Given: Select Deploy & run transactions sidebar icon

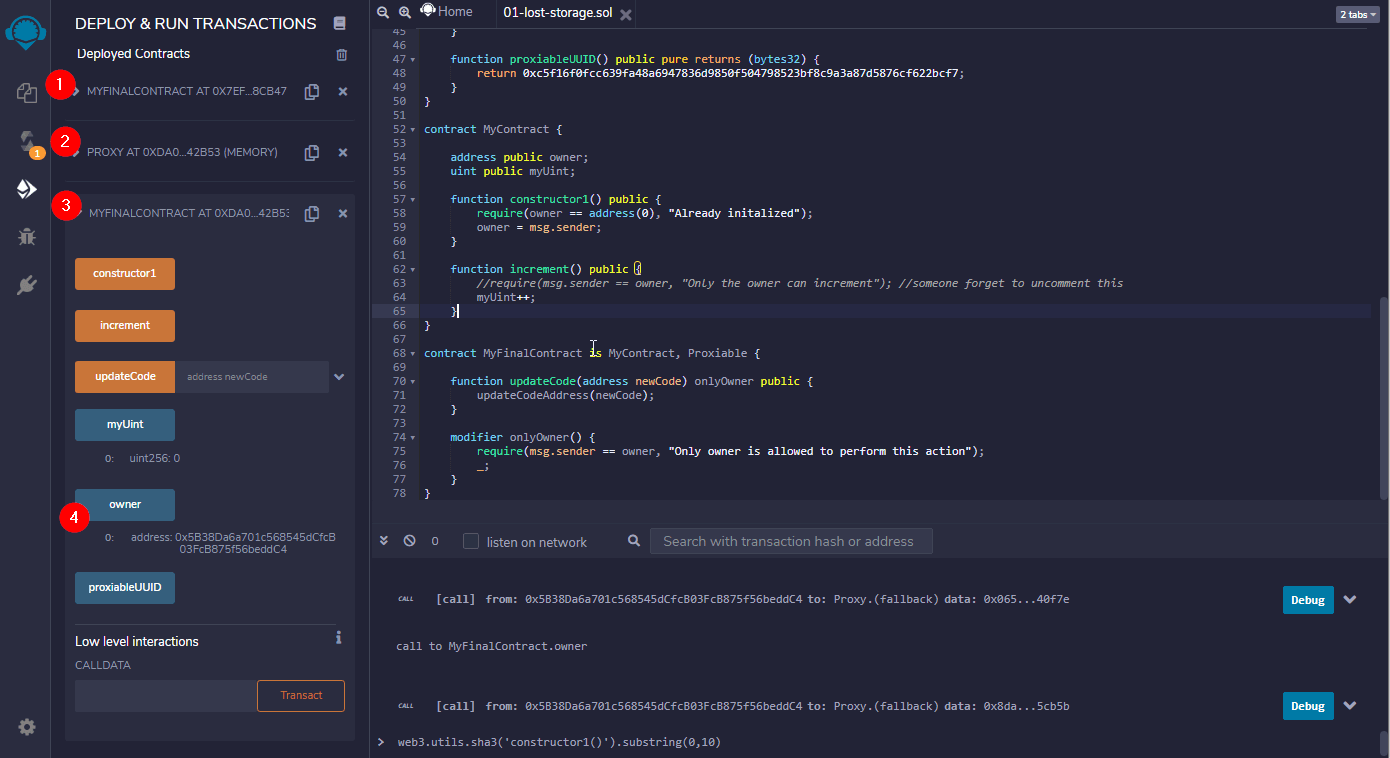Looking at the screenshot, I should pyautogui.click(x=27, y=189).
